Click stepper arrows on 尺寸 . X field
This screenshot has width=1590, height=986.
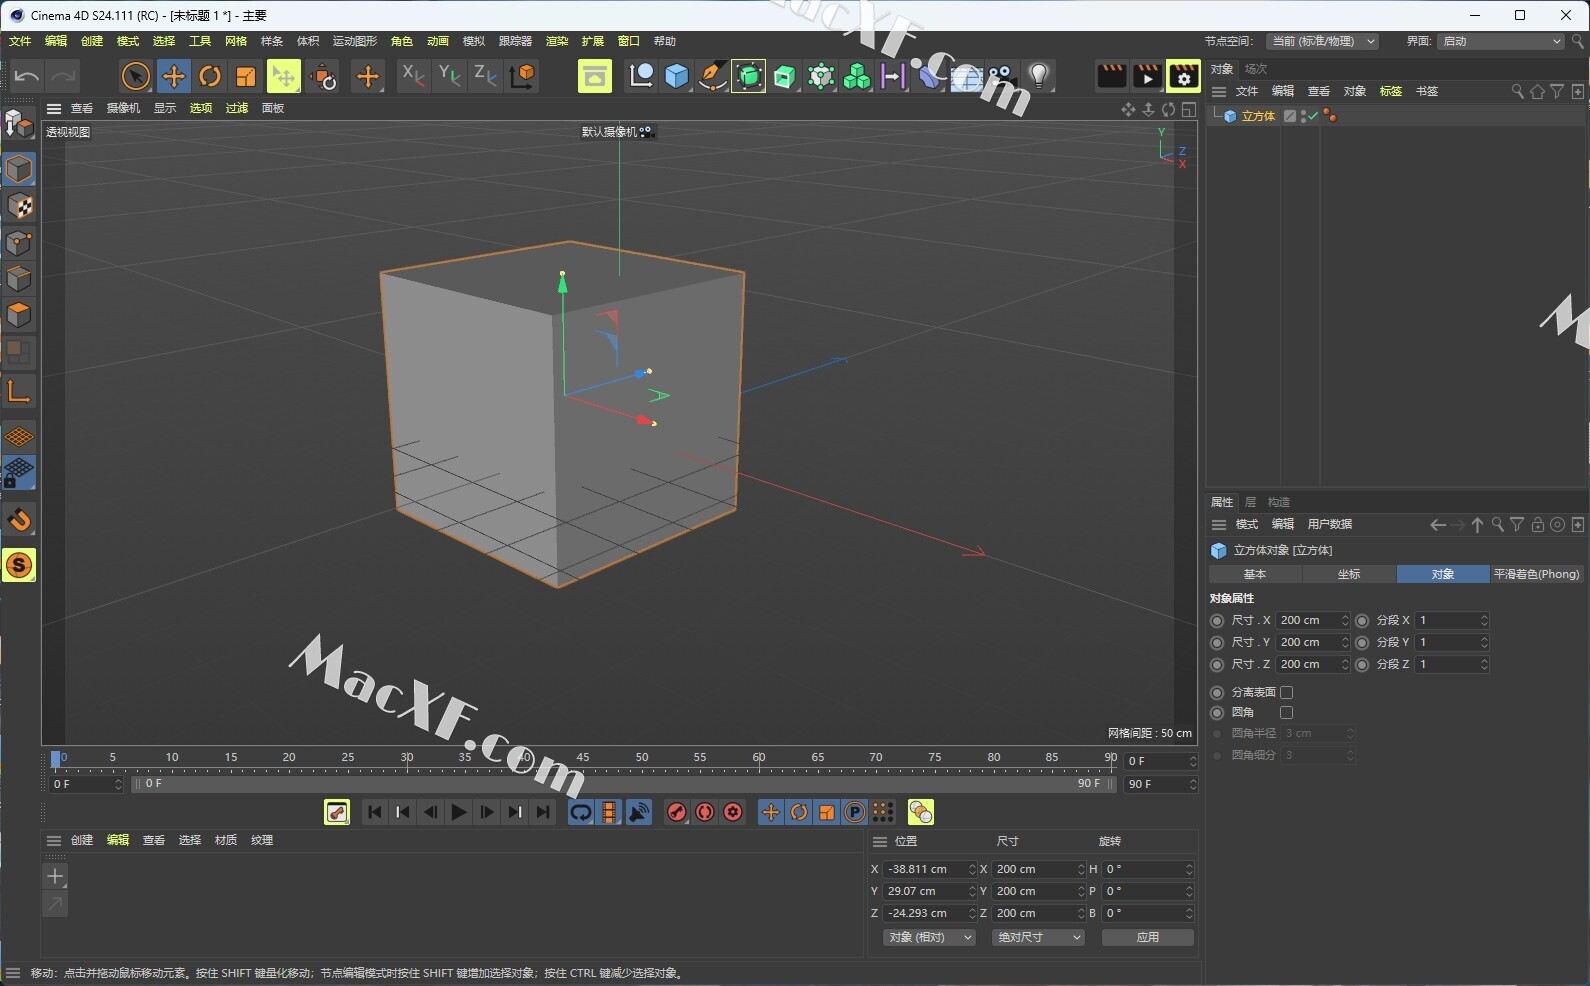click(1345, 621)
